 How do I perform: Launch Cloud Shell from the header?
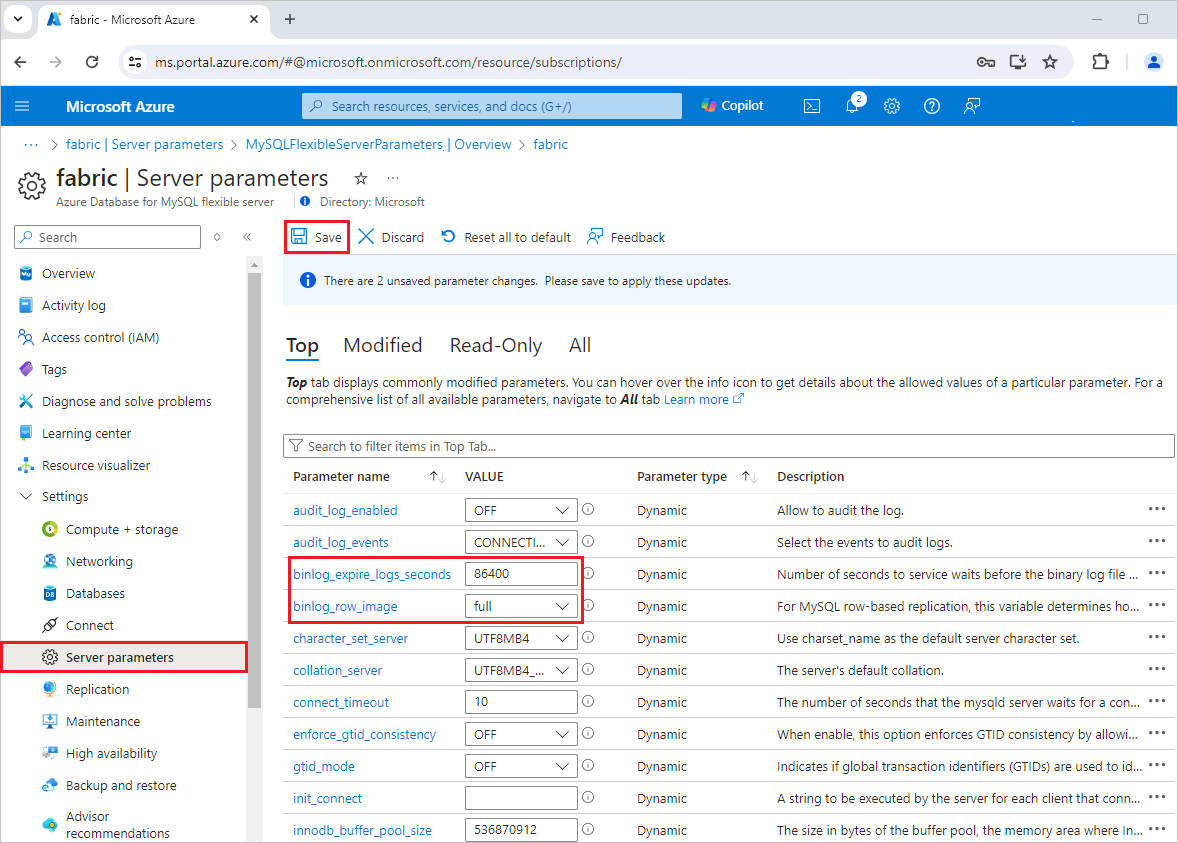[x=812, y=105]
